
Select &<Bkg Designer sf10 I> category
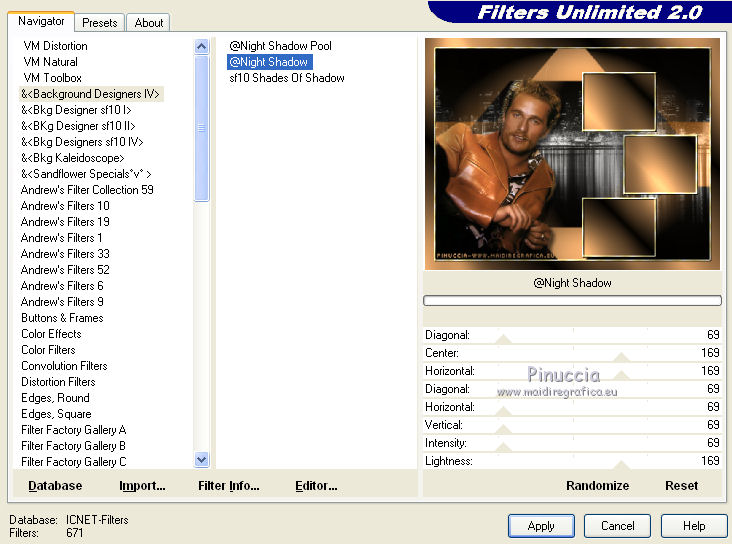click(x=76, y=110)
